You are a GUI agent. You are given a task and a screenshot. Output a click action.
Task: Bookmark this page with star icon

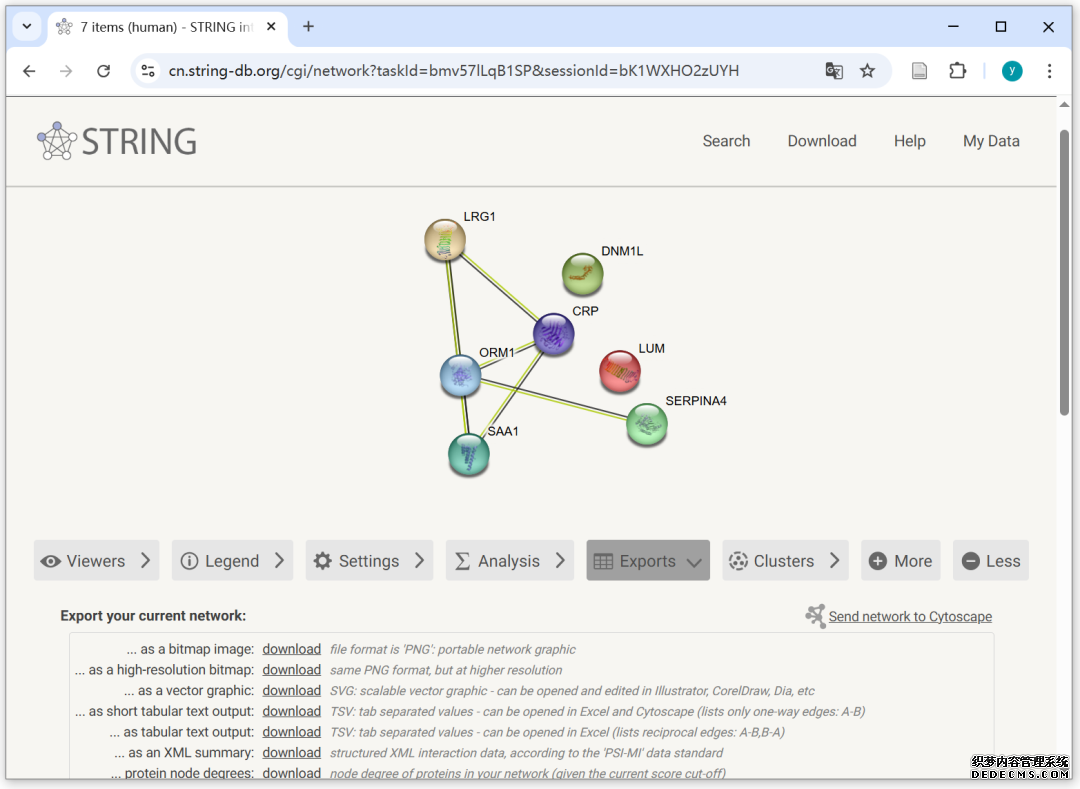pyautogui.click(x=867, y=71)
